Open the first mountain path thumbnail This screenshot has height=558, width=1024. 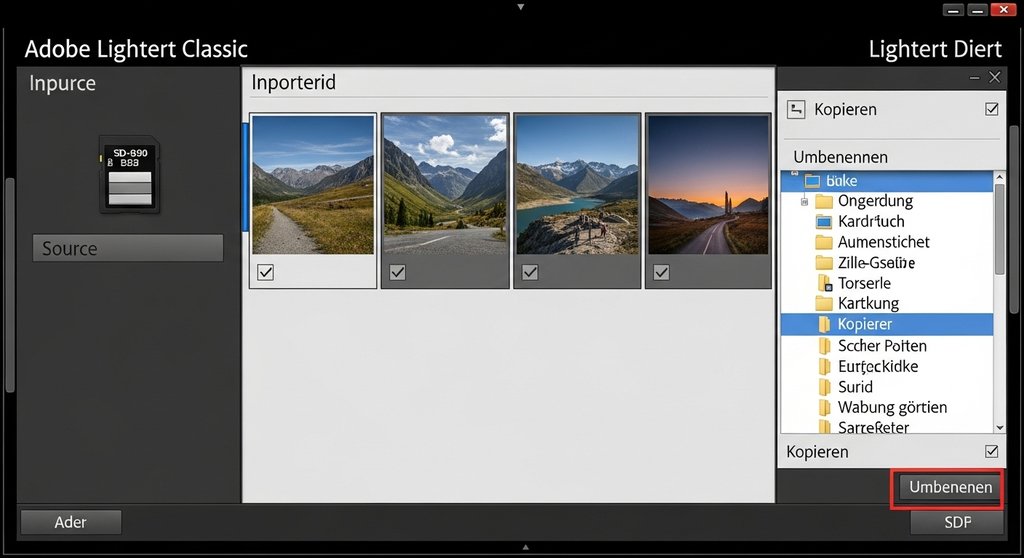click(313, 185)
